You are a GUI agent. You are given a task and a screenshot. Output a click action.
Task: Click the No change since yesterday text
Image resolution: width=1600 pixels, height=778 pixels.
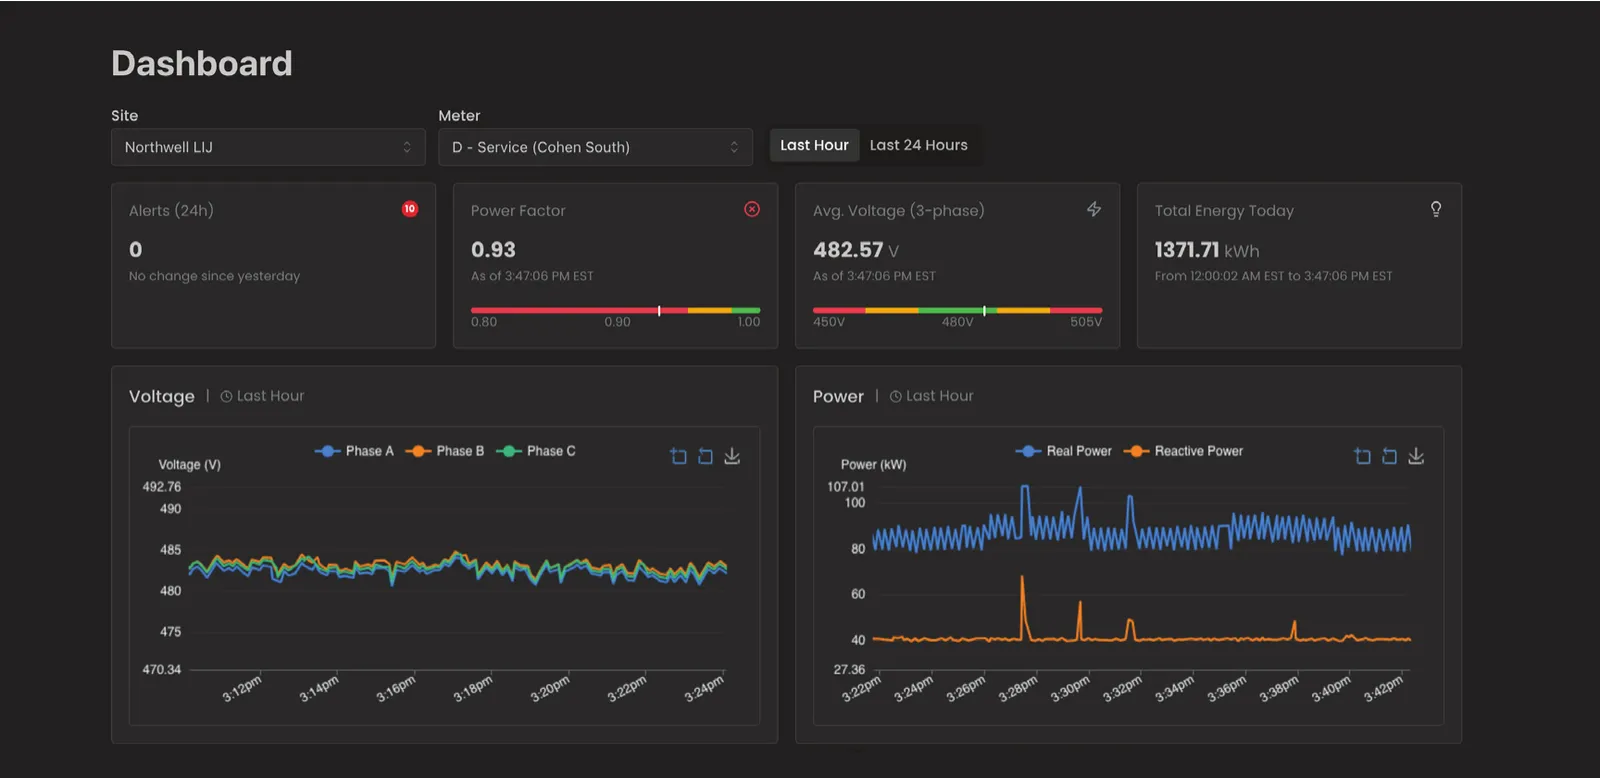pyautogui.click(x=214, y=276)
